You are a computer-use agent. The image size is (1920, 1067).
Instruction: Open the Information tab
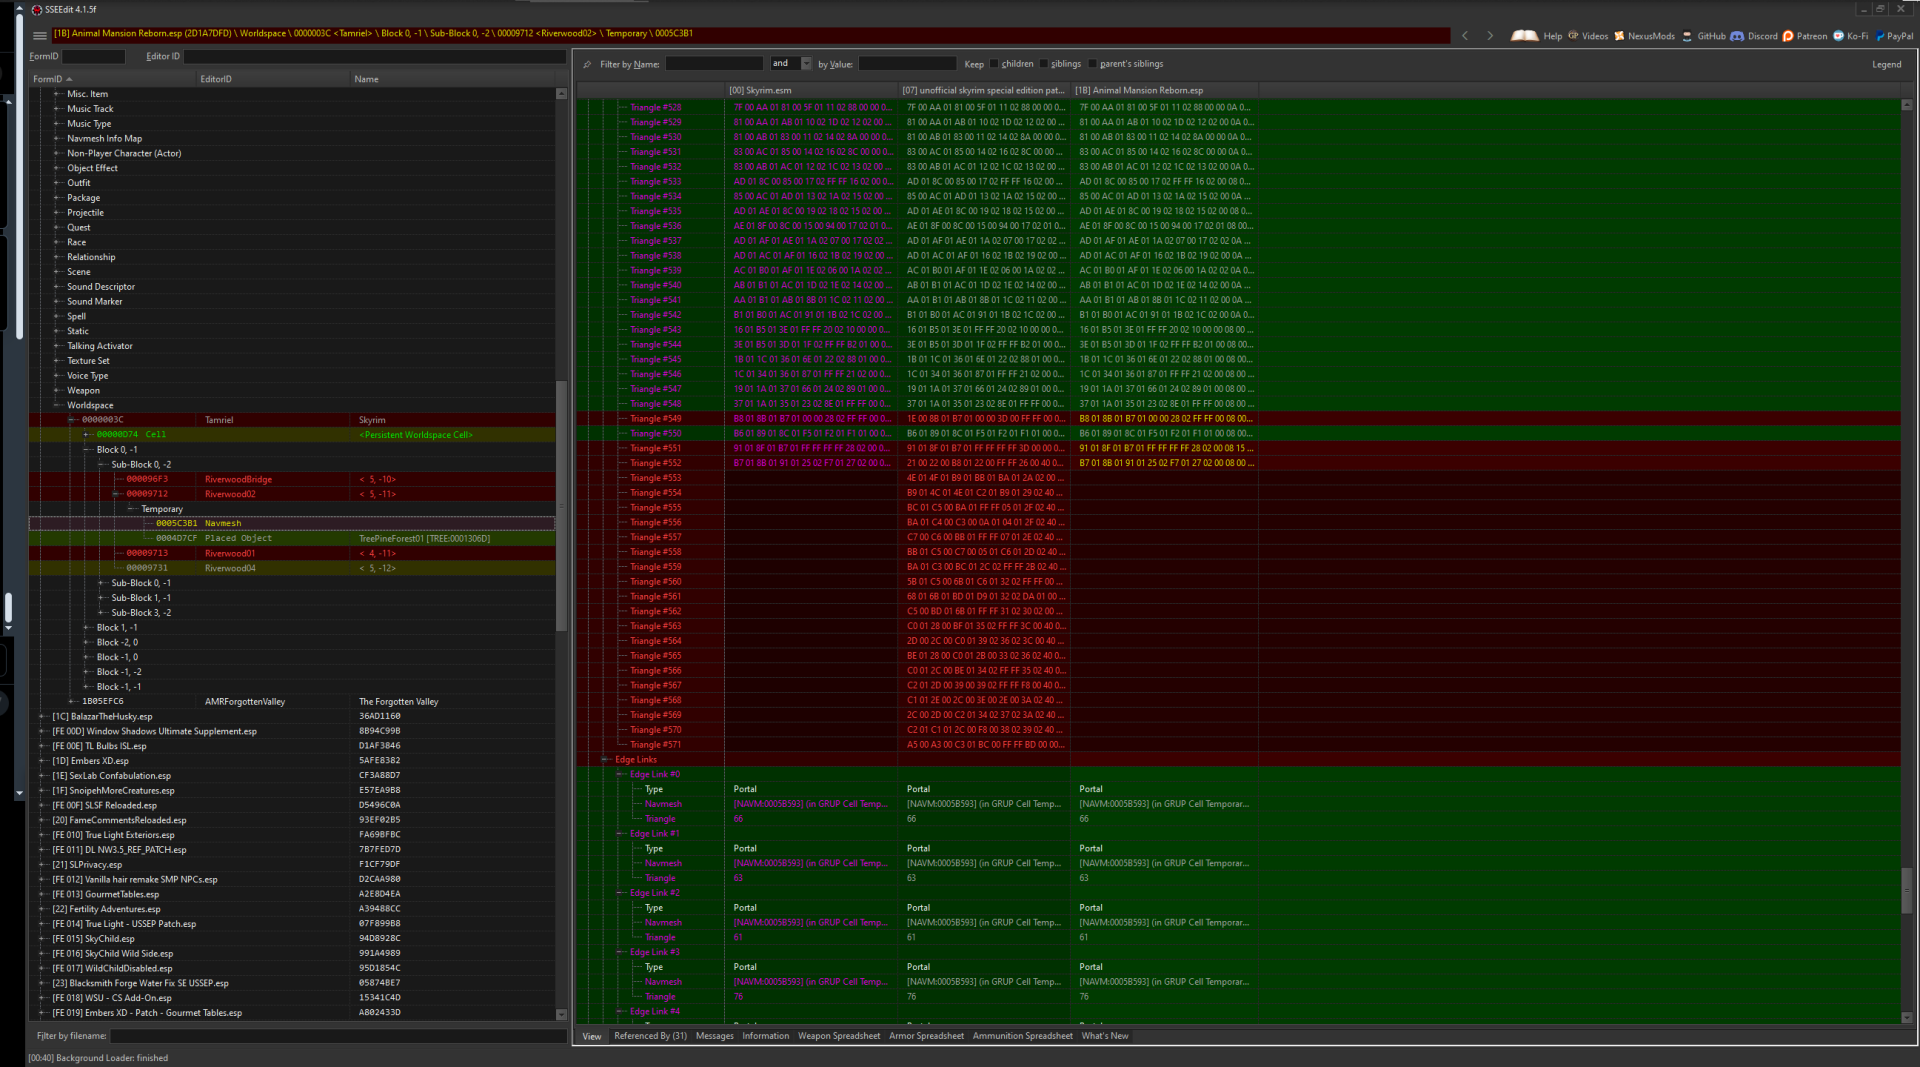(x=765, y=1036)
